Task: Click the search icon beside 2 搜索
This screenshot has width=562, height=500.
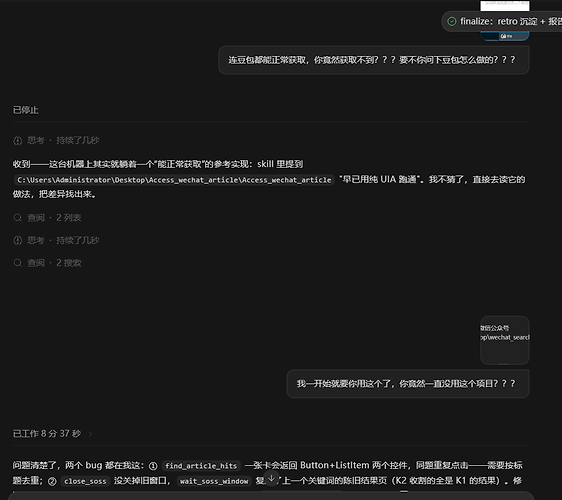Action: [x=18, y=263]
